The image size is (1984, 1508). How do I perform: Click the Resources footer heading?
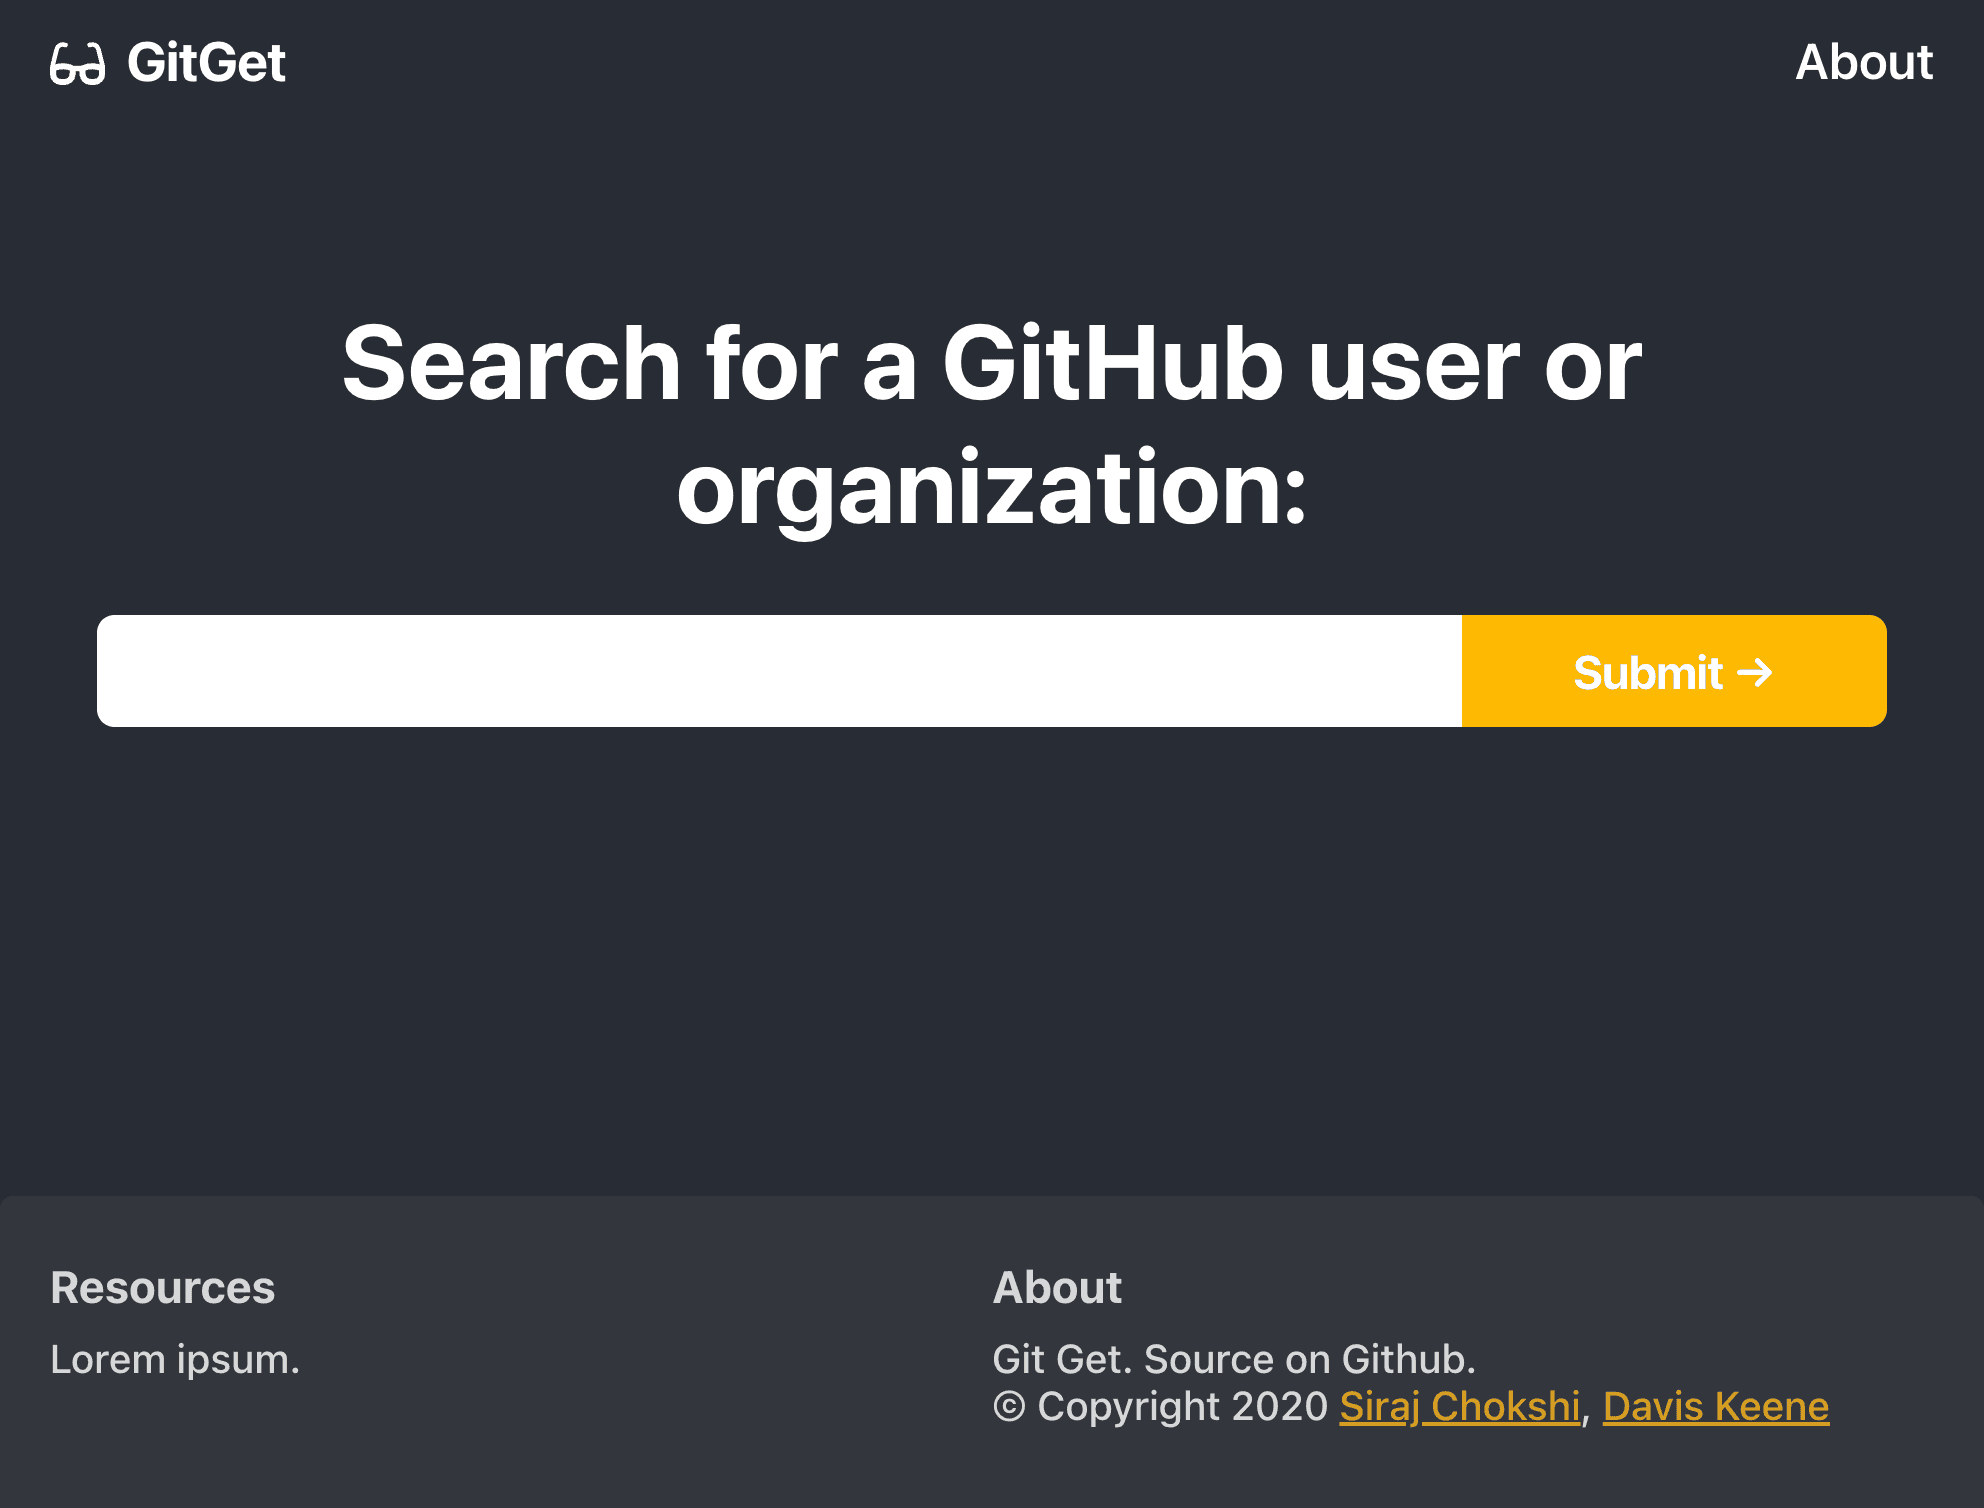pyautogui.click(x=162, y=1287)
